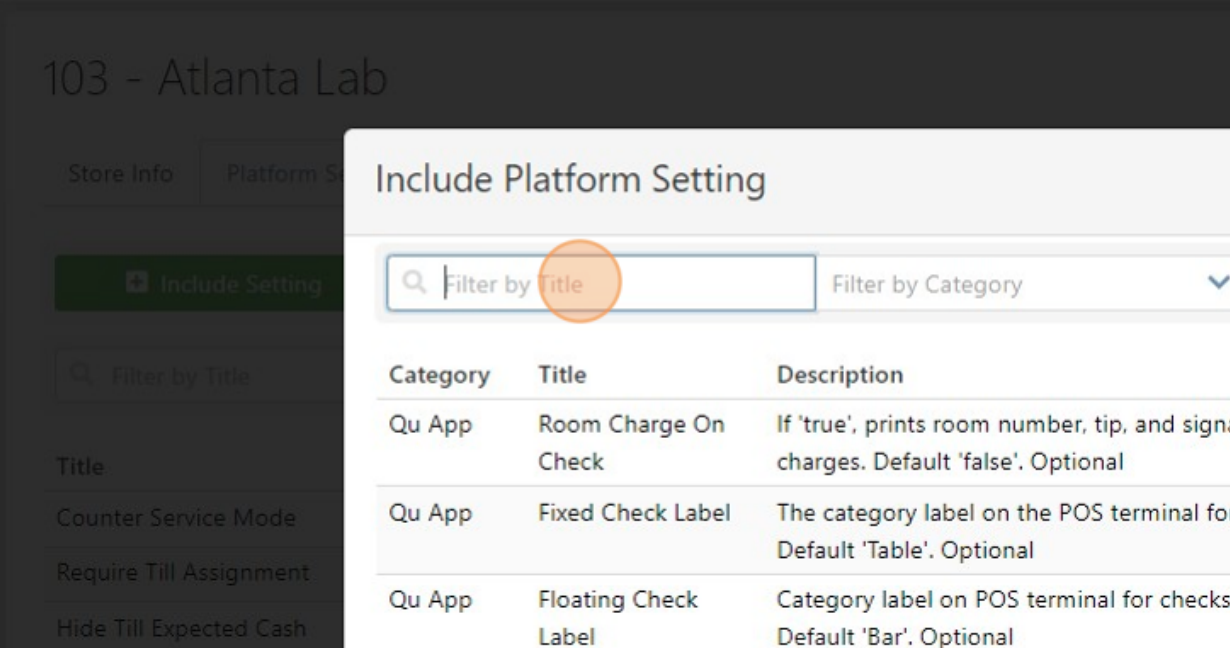Open the Filter by Category dropdown

point(1025,284)
